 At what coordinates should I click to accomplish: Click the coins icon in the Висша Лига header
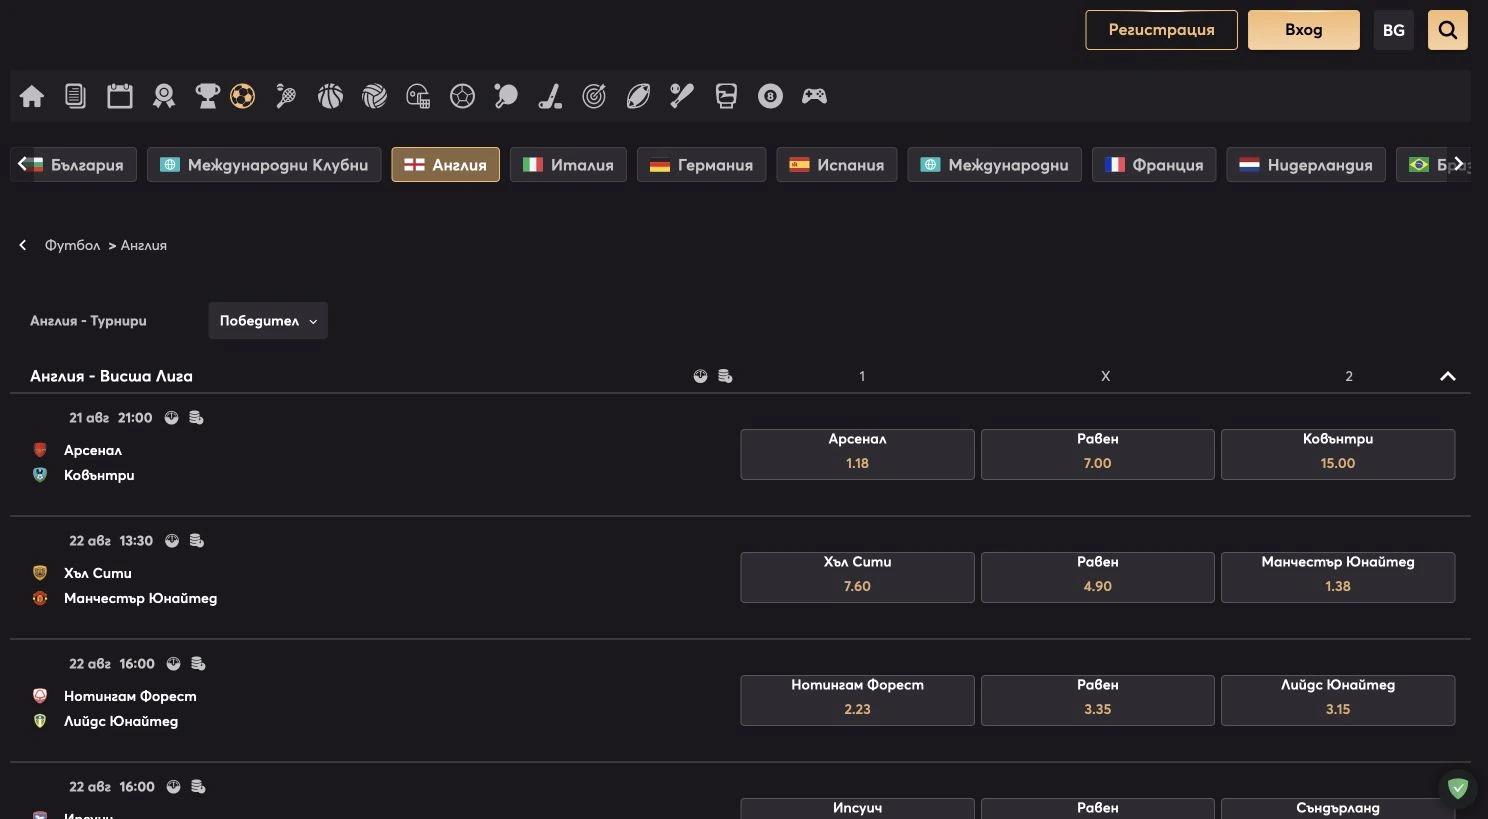click(725, 376)
